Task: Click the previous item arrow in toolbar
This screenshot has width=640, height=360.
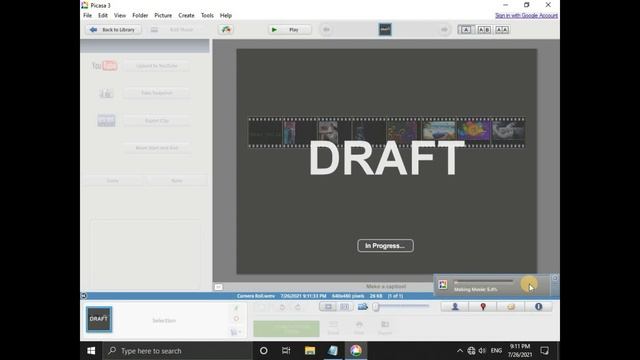Action: point(326,30)
